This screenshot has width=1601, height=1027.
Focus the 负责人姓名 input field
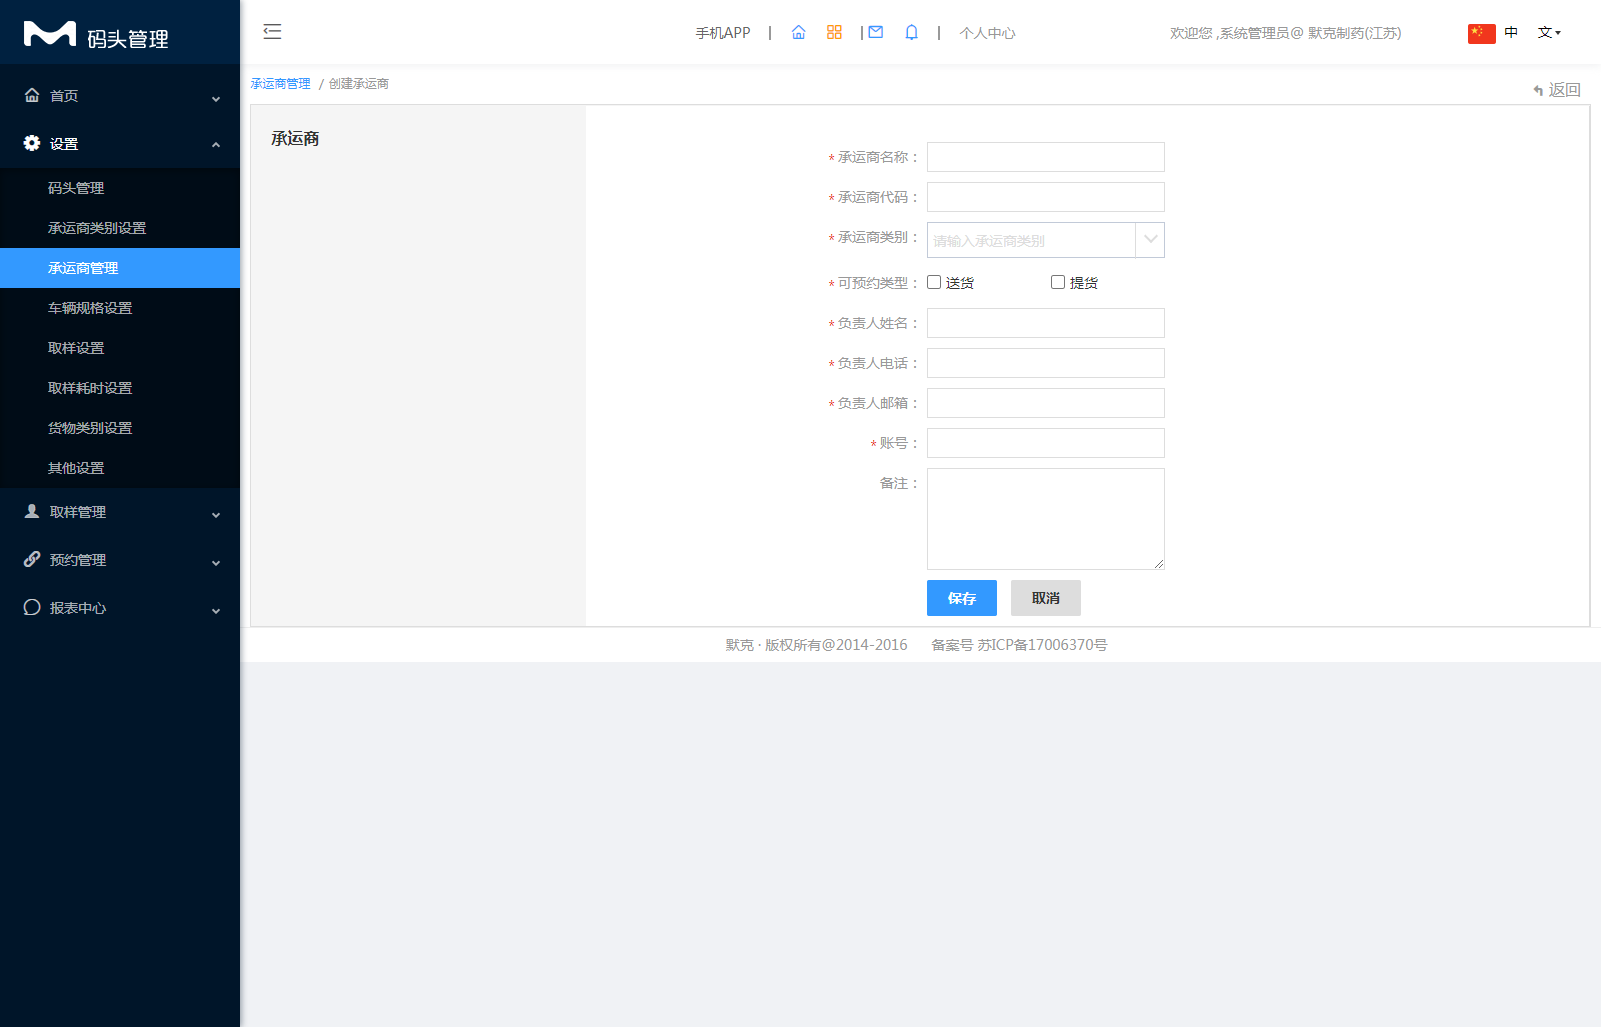point(1046,323)
